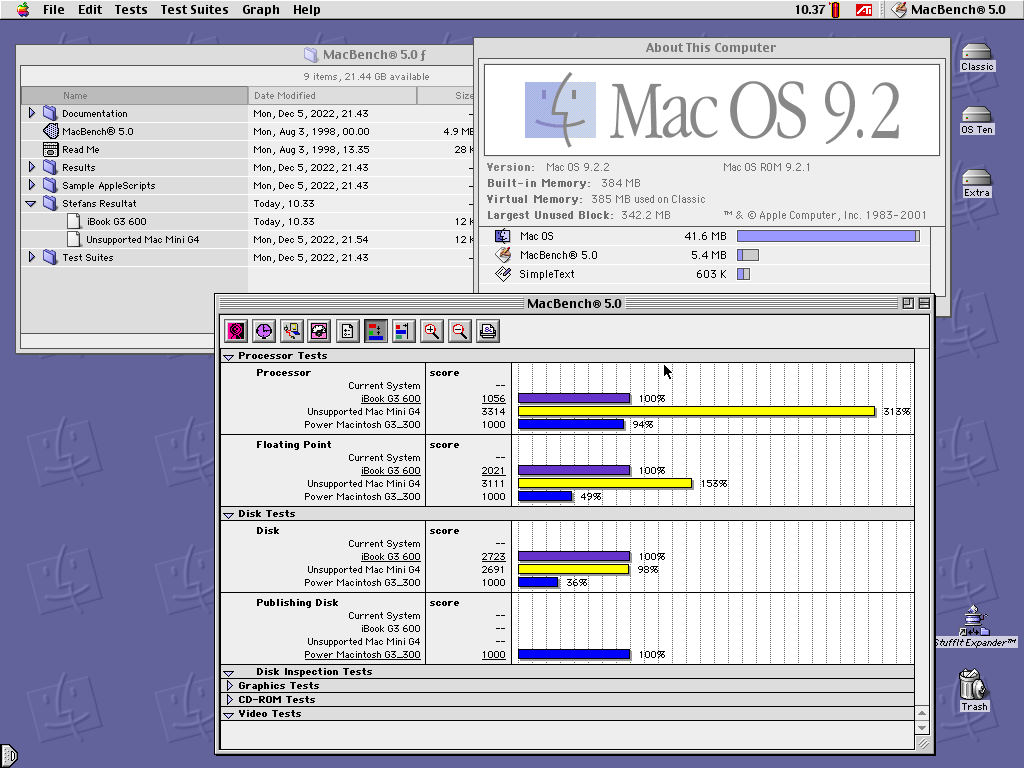The width and height of the screenshot is (1024, 768).
Task: Select the StuffIt Expander desktop icon
Action: (974, 620)
